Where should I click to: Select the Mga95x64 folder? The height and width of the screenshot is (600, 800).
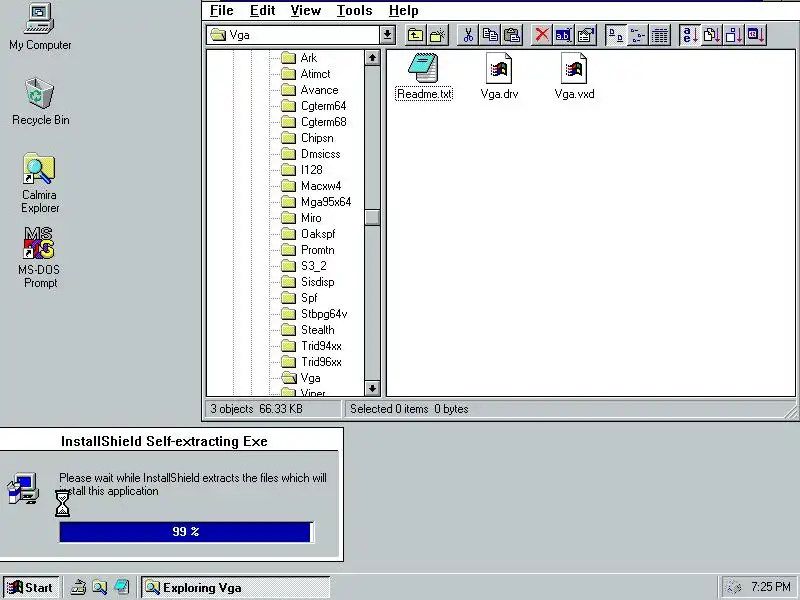coord(316,202)
